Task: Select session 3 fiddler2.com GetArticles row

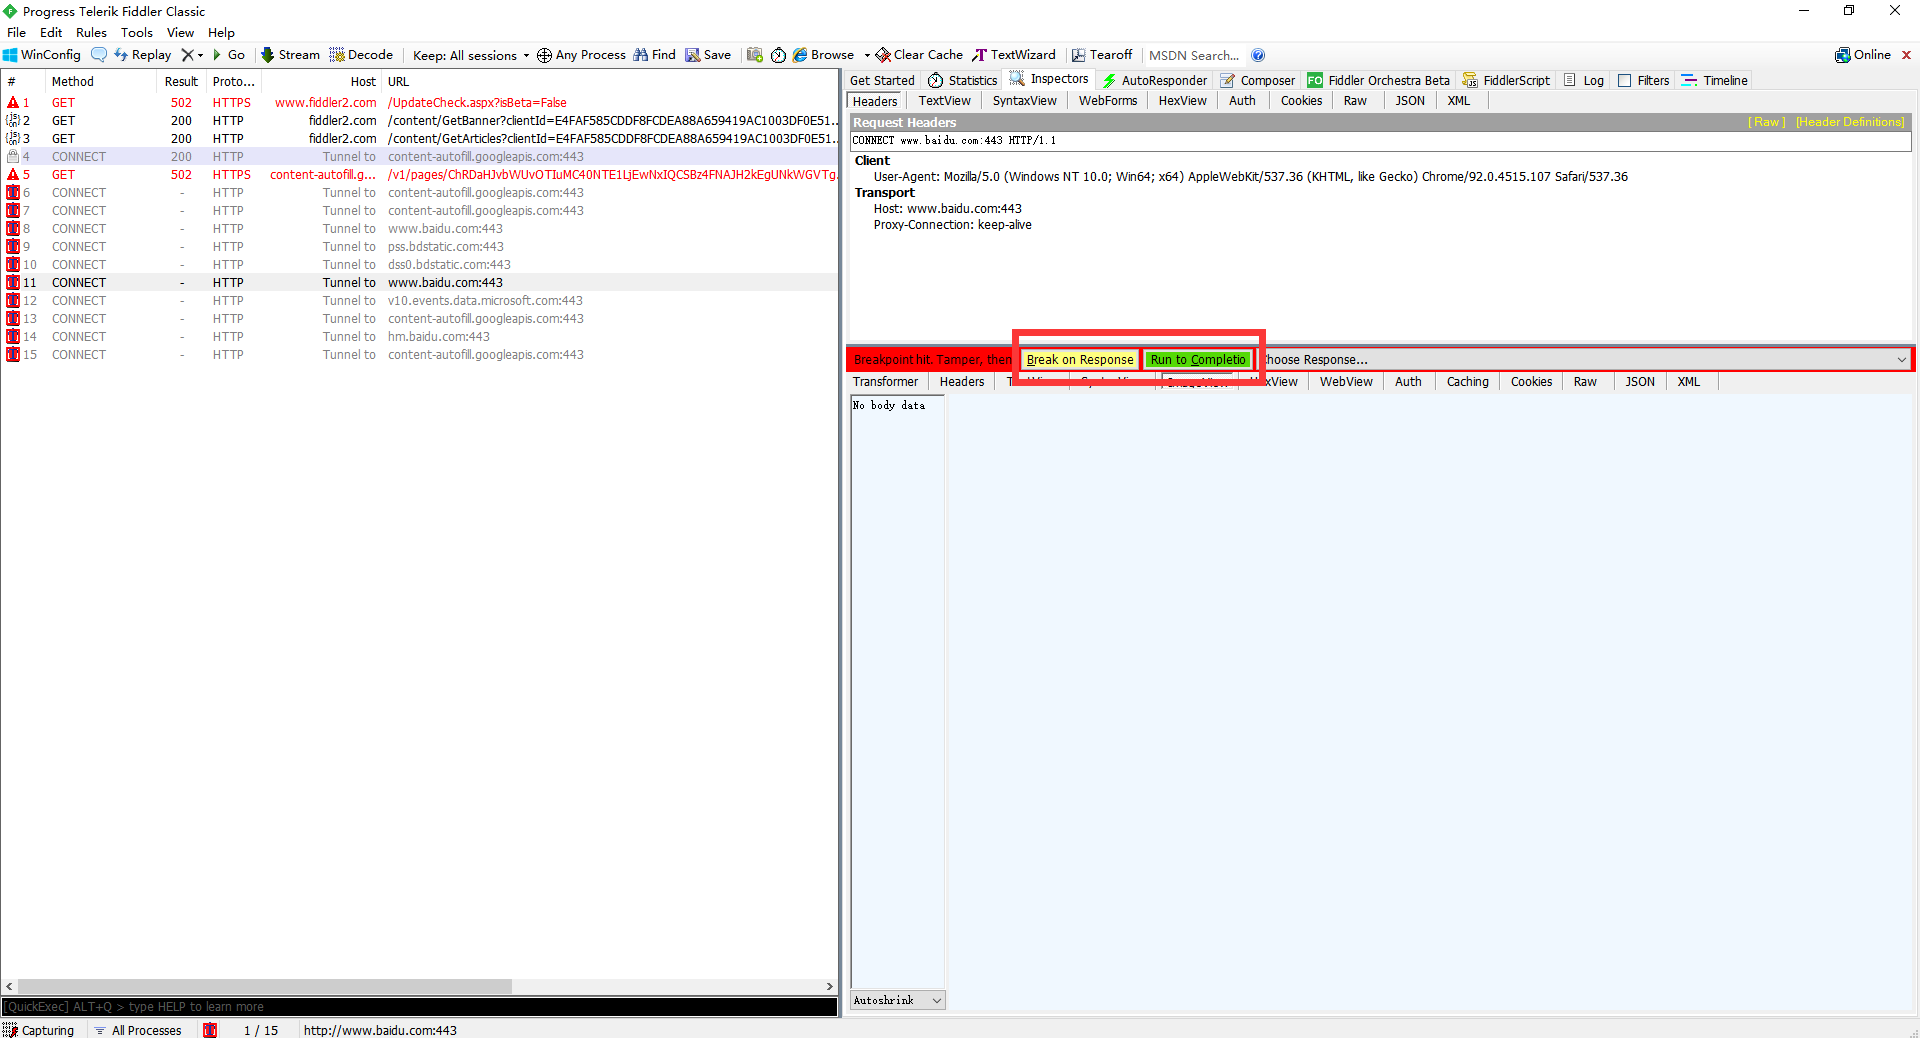Action: point(420,138)
